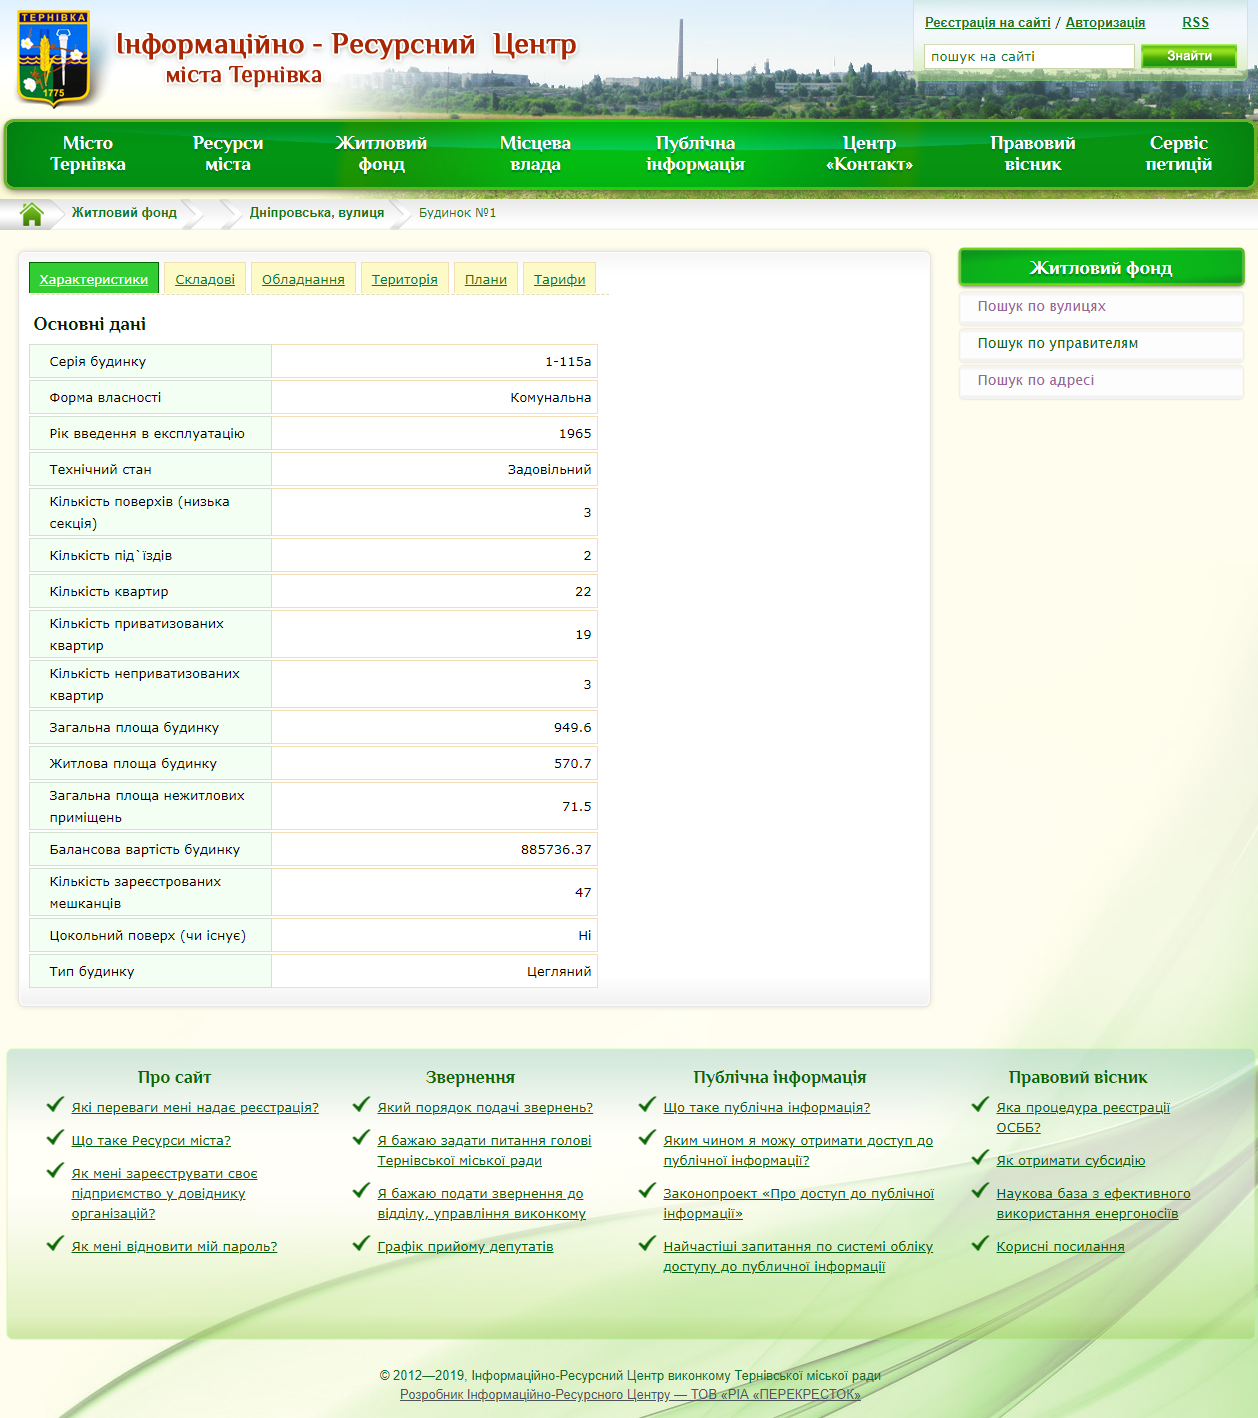
Task: Open the Сервіс петицій menu
Action: pyautogui.click(x=1179, y=154)
